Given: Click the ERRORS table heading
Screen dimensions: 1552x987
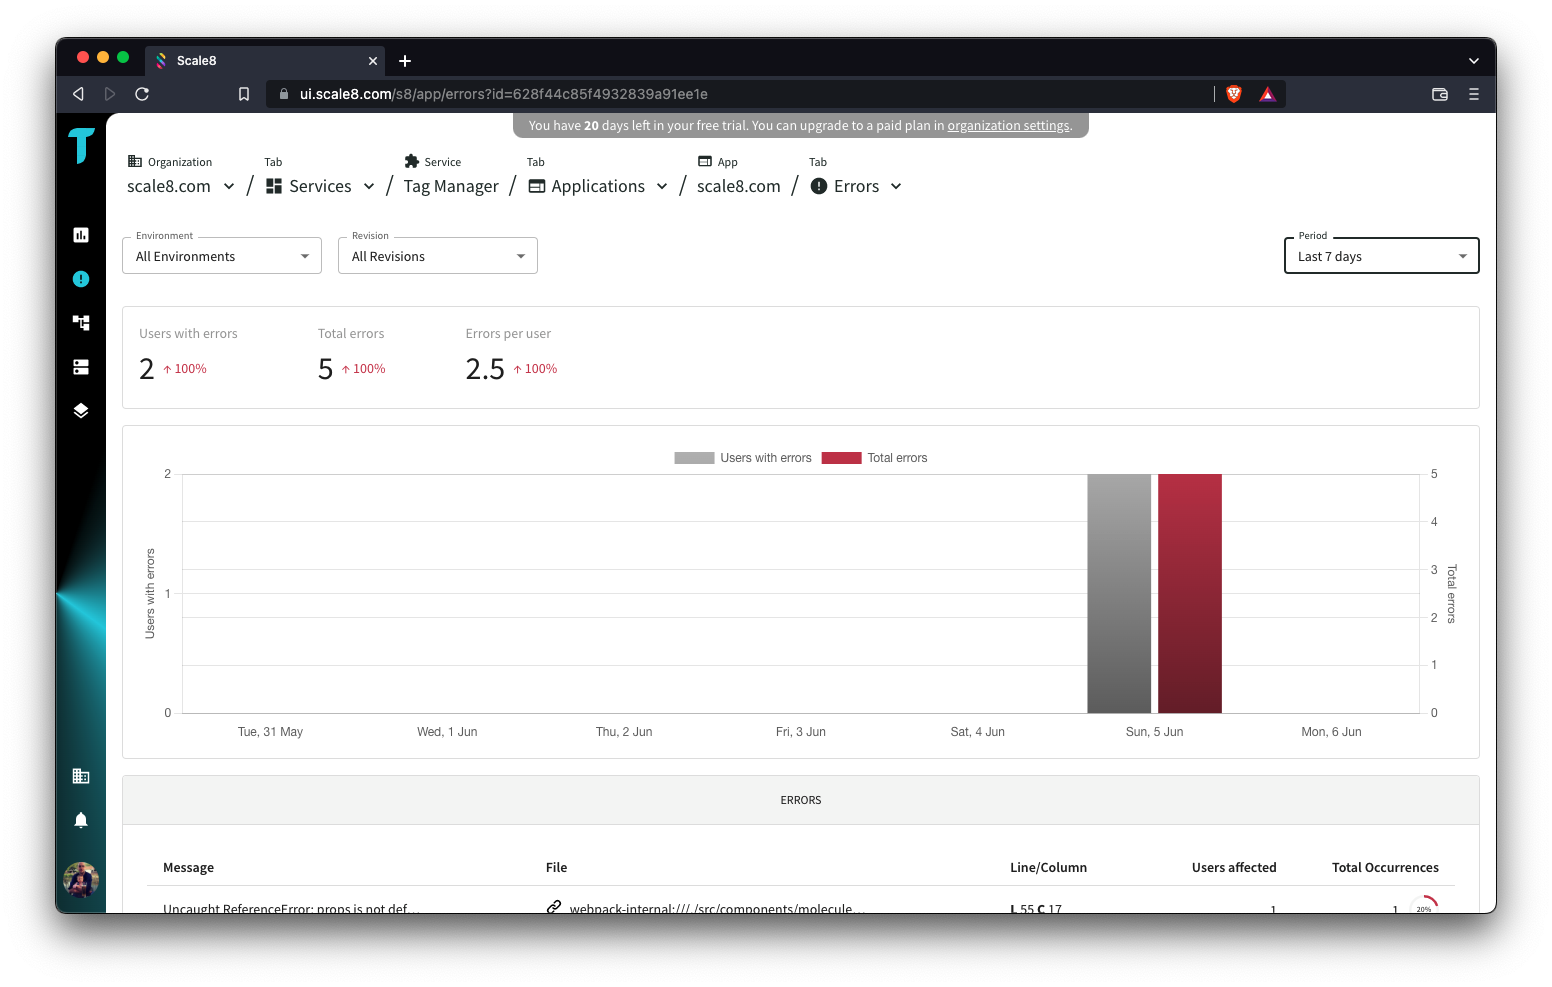Looking at the screenshot, I should (801, 800).
